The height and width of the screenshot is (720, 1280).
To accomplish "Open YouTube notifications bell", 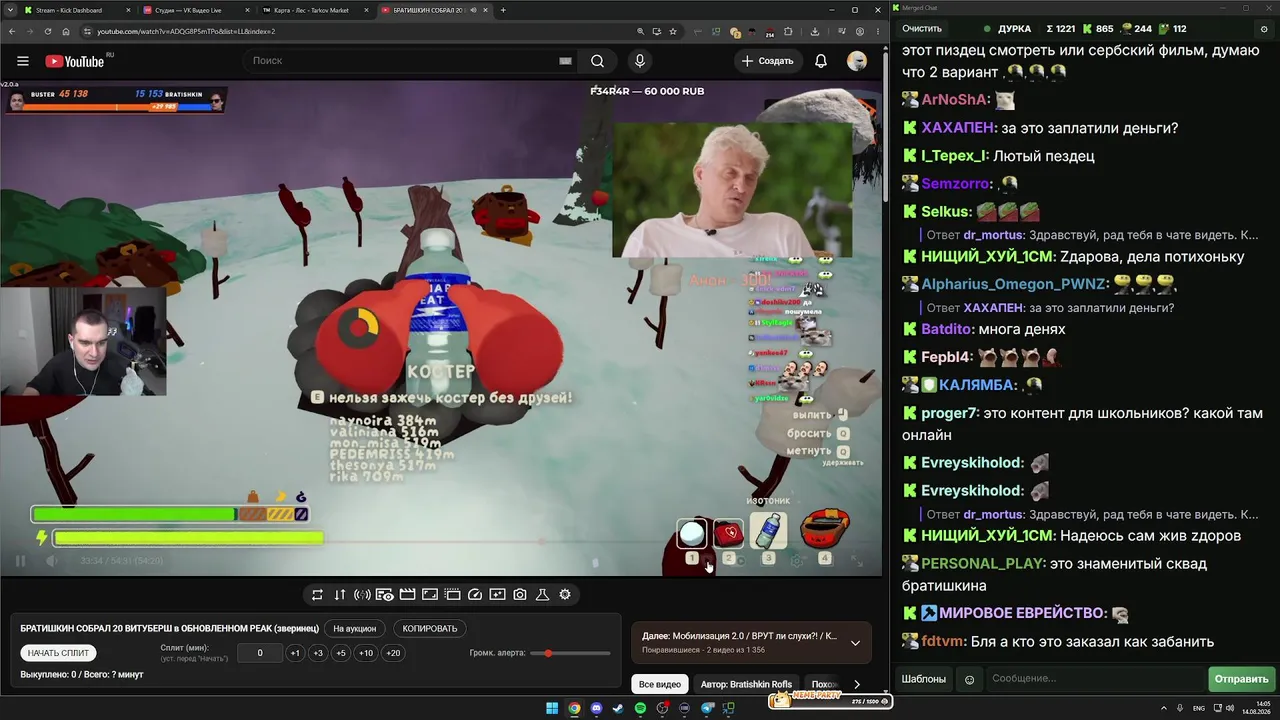I will click(821, 61).
